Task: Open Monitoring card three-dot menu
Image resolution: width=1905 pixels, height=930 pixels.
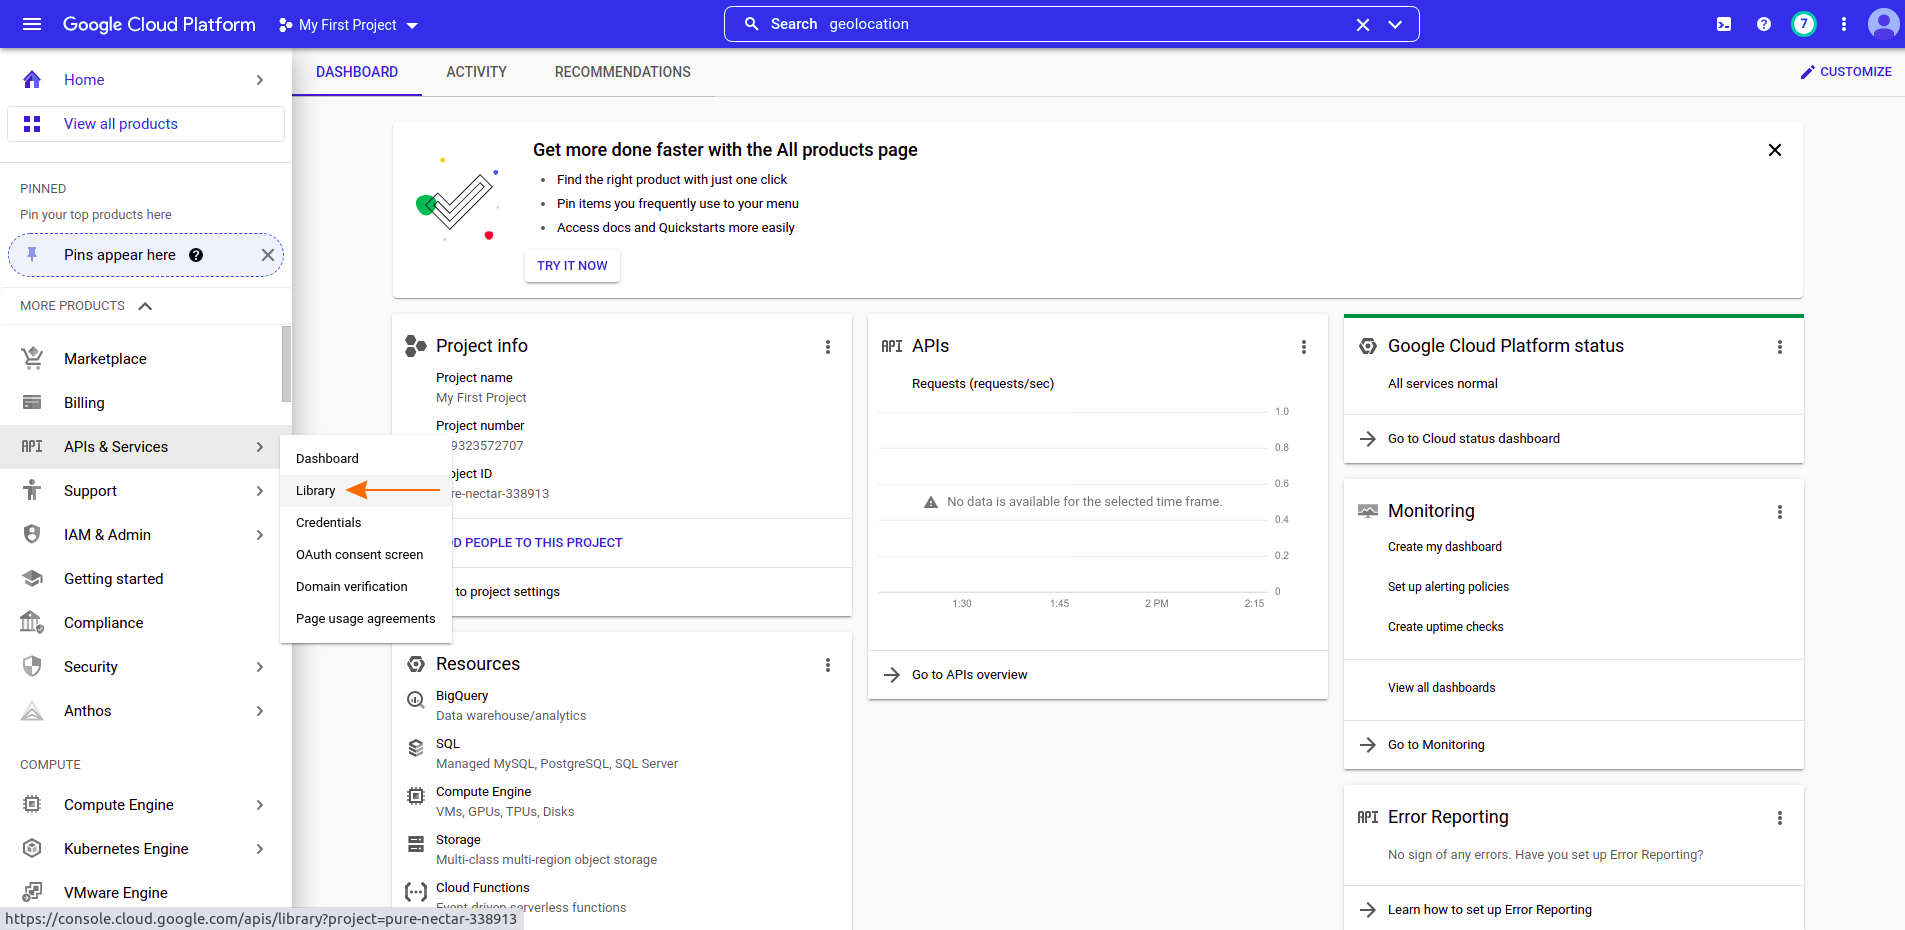Action: (x=1780, y=512)
